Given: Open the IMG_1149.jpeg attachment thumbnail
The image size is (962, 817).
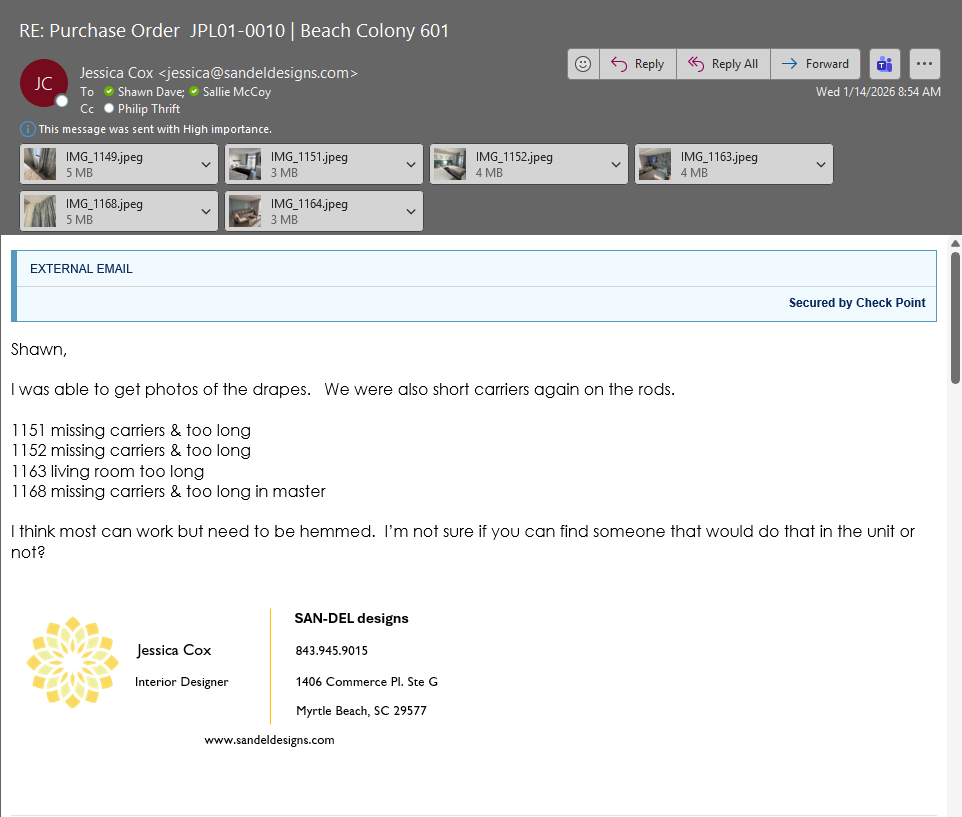Looking at the screenshot, I should pyautogui.click(x=40, y=164).
